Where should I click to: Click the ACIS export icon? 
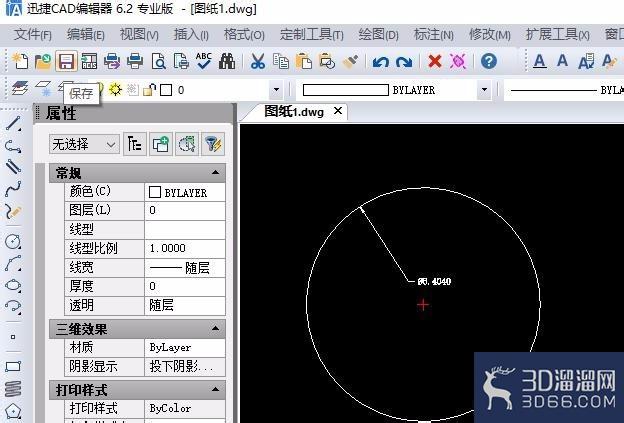[x=89, y=61]
